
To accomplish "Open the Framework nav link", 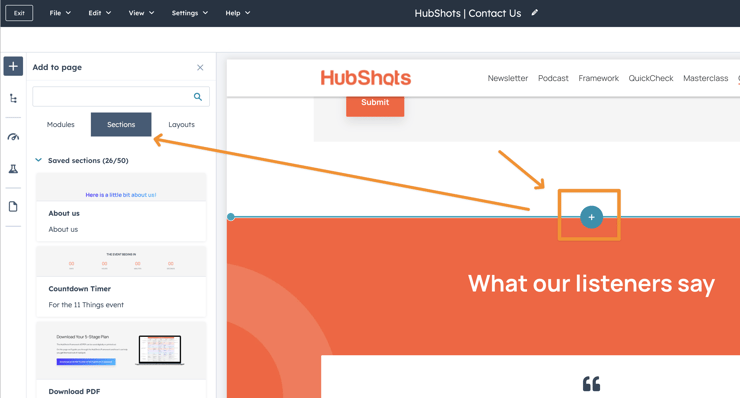I will click(598, 78).
